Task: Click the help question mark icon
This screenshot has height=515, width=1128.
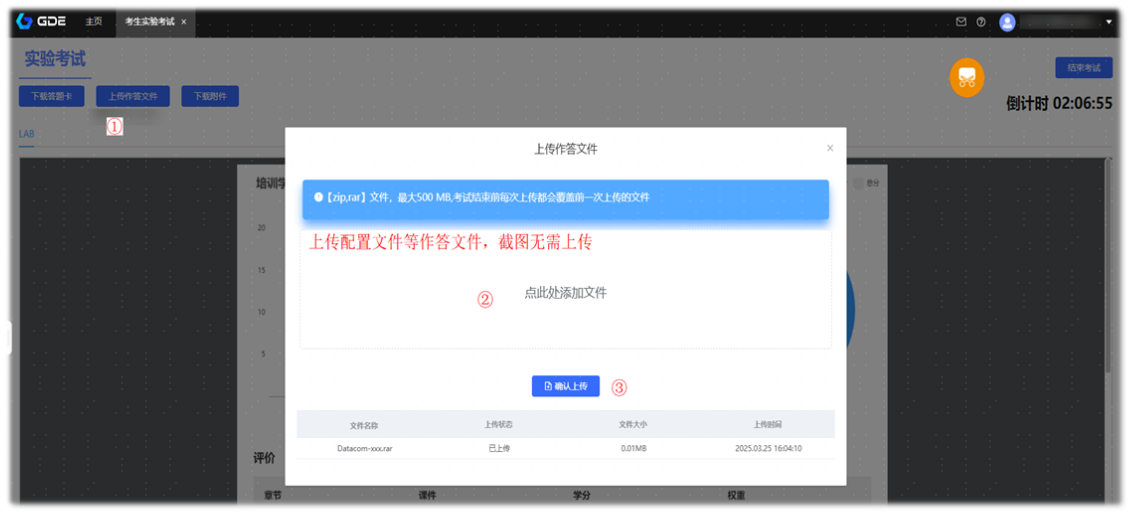Action: tap(981, 21)
